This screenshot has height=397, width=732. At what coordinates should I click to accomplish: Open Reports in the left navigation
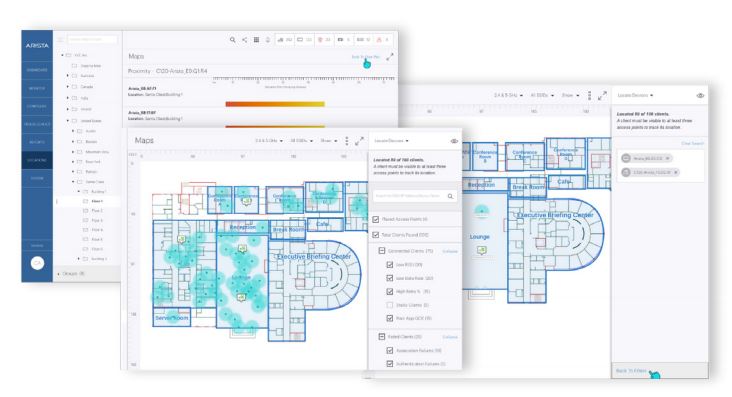pyautogui.click(x=37, y=142)
